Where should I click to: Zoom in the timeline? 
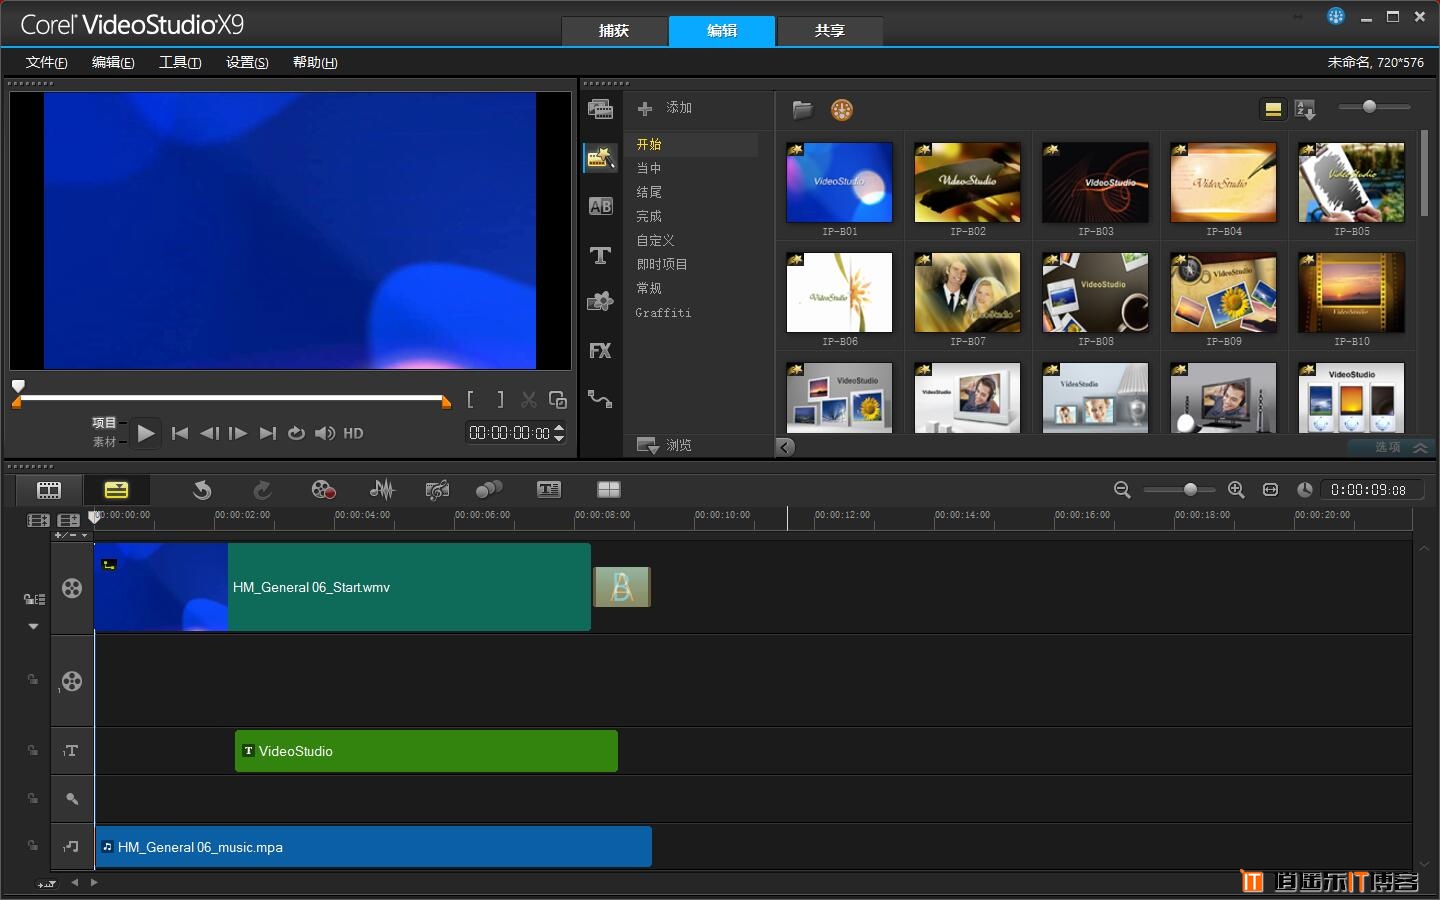pos(1236,490)
